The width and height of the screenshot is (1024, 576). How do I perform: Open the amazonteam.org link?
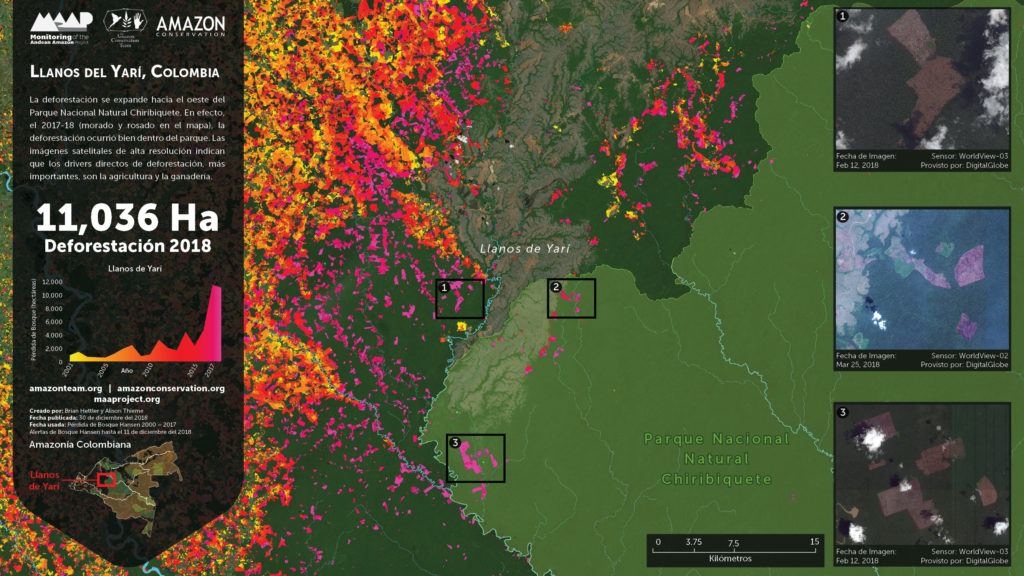coord(66,388)
